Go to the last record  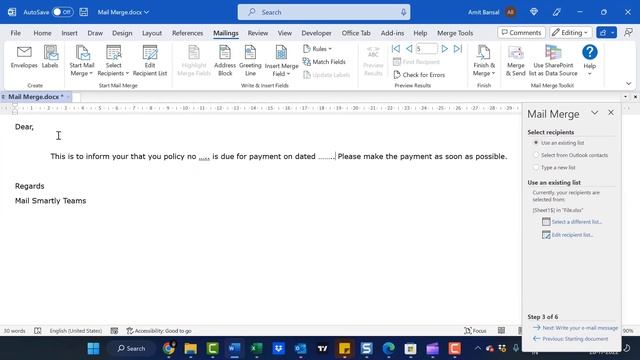[x=458, y=49]
